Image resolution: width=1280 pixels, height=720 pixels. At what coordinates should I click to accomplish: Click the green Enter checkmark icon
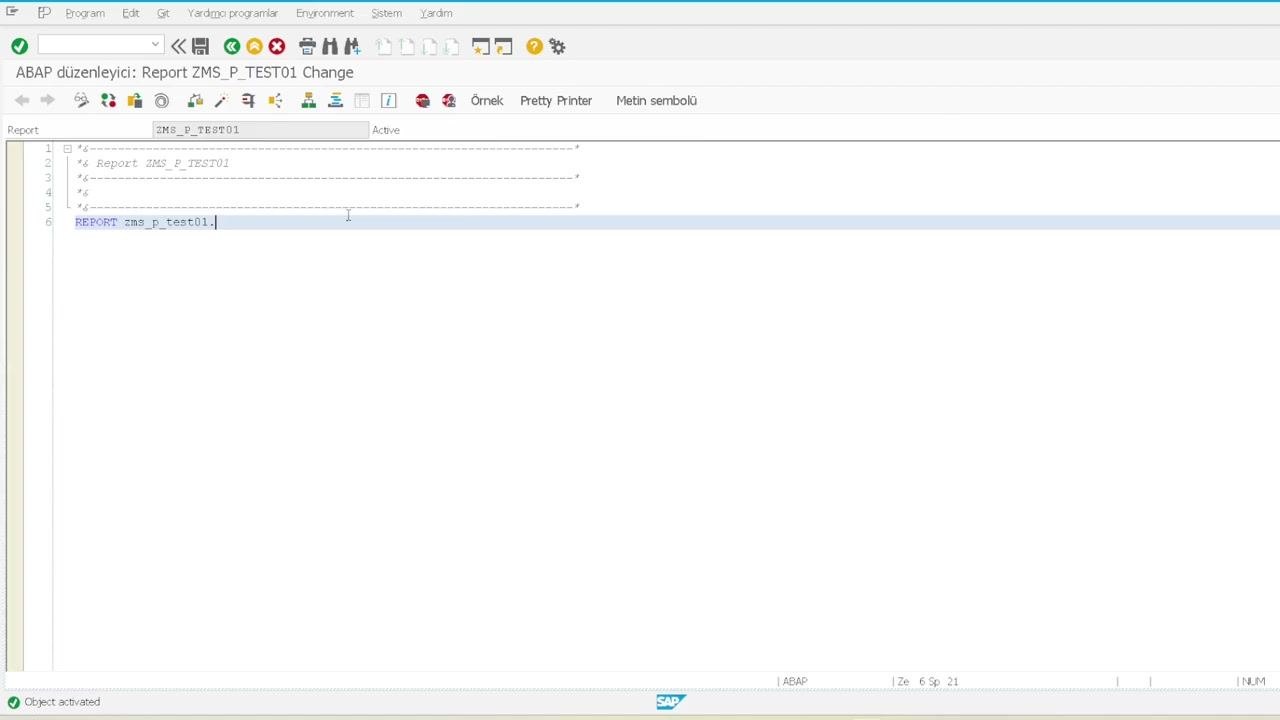tap(19, 46)
